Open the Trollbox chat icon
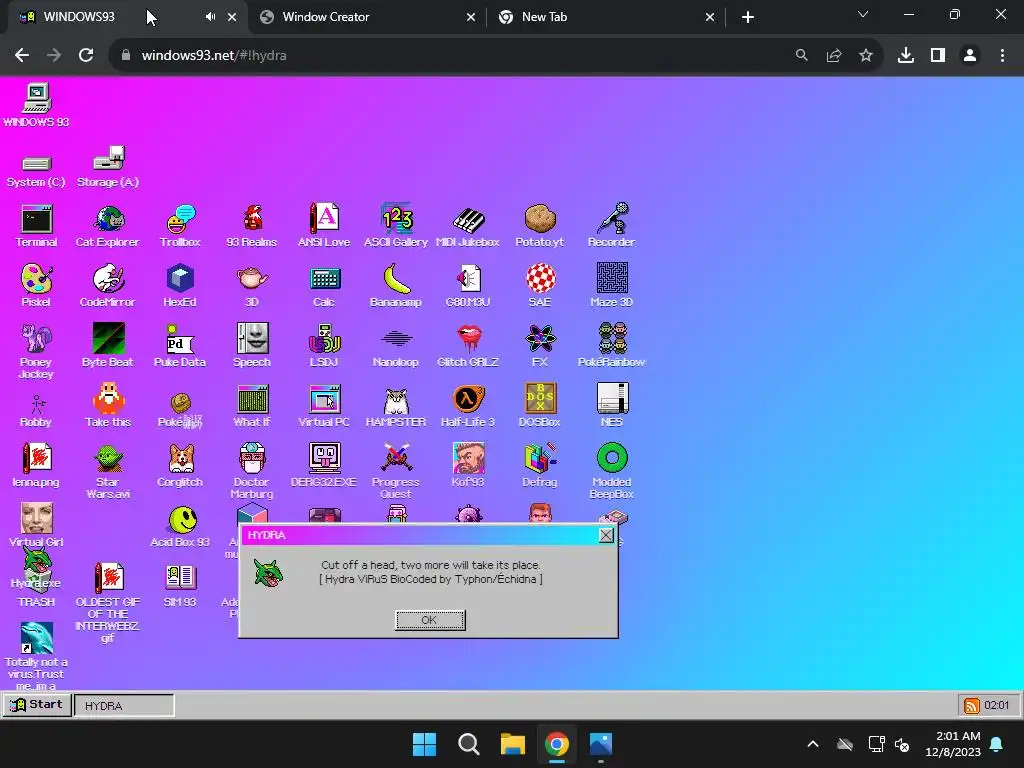 coord(180,226)
